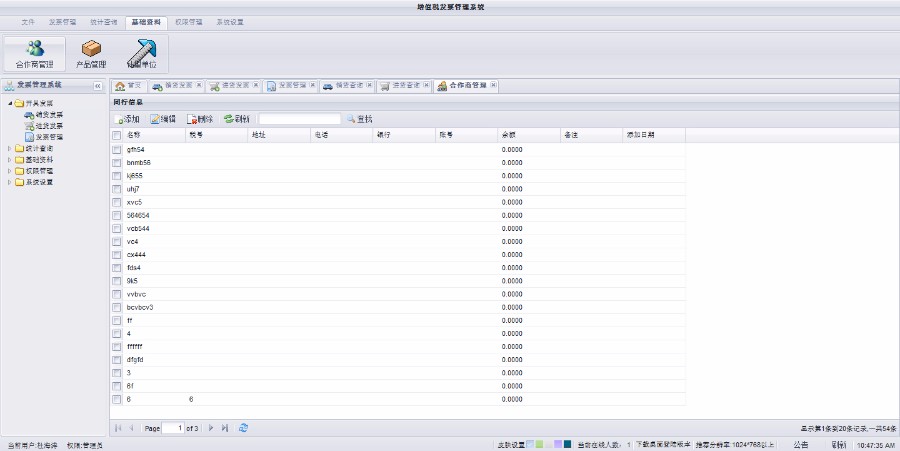
Task: Choose the purple skin swatch
Action: point(558,444)
